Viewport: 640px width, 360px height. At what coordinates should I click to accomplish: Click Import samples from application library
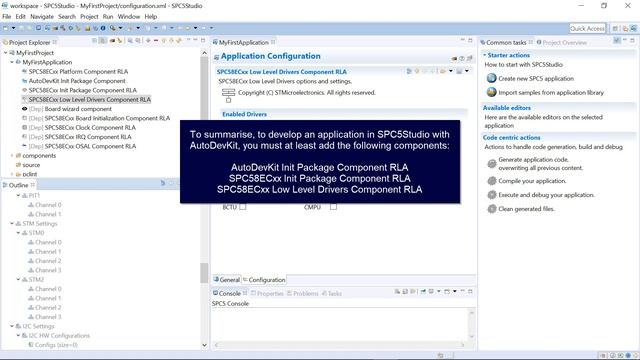point(551,93)
